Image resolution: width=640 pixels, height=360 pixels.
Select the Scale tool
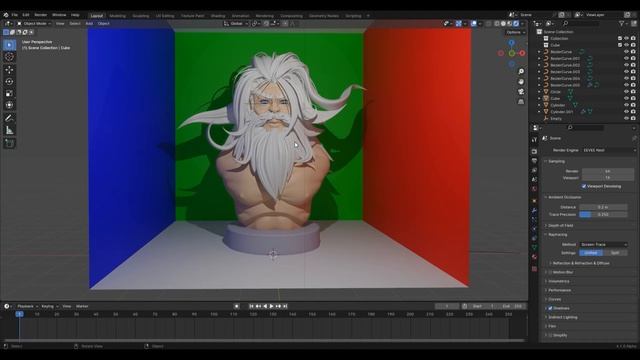click(x=9, y=93)
